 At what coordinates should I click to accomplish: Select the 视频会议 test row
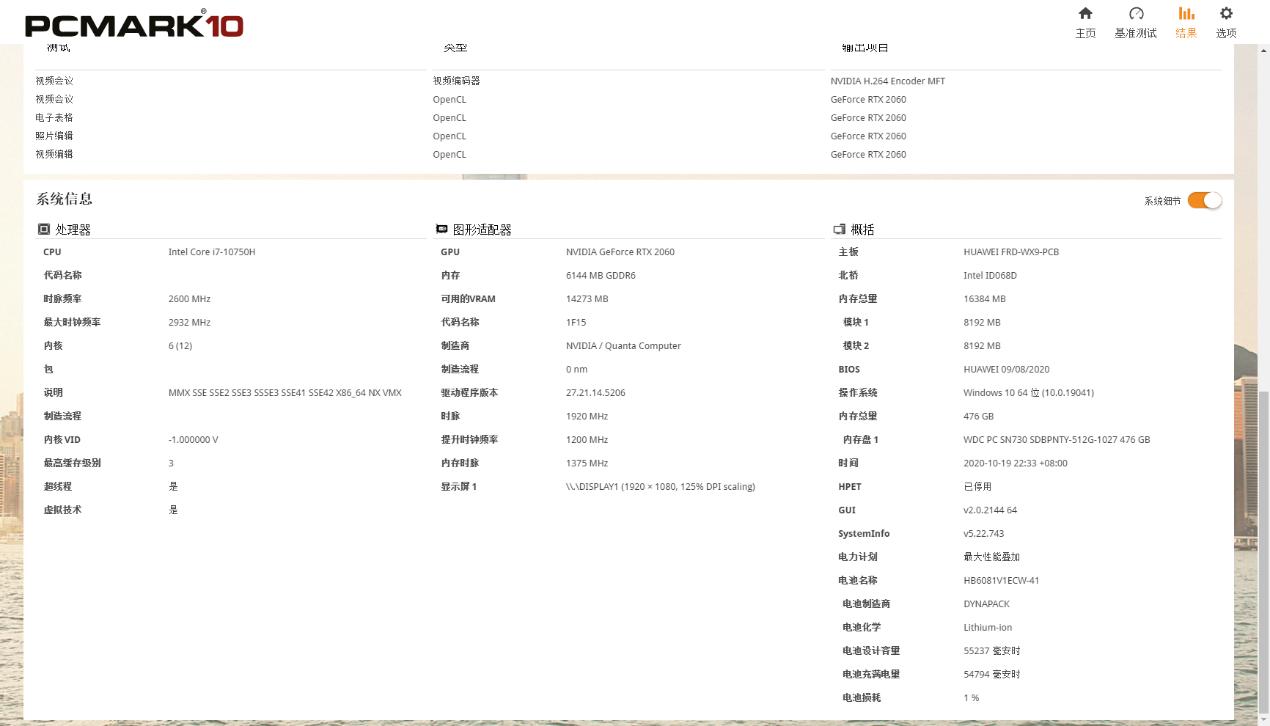[52, 81]
